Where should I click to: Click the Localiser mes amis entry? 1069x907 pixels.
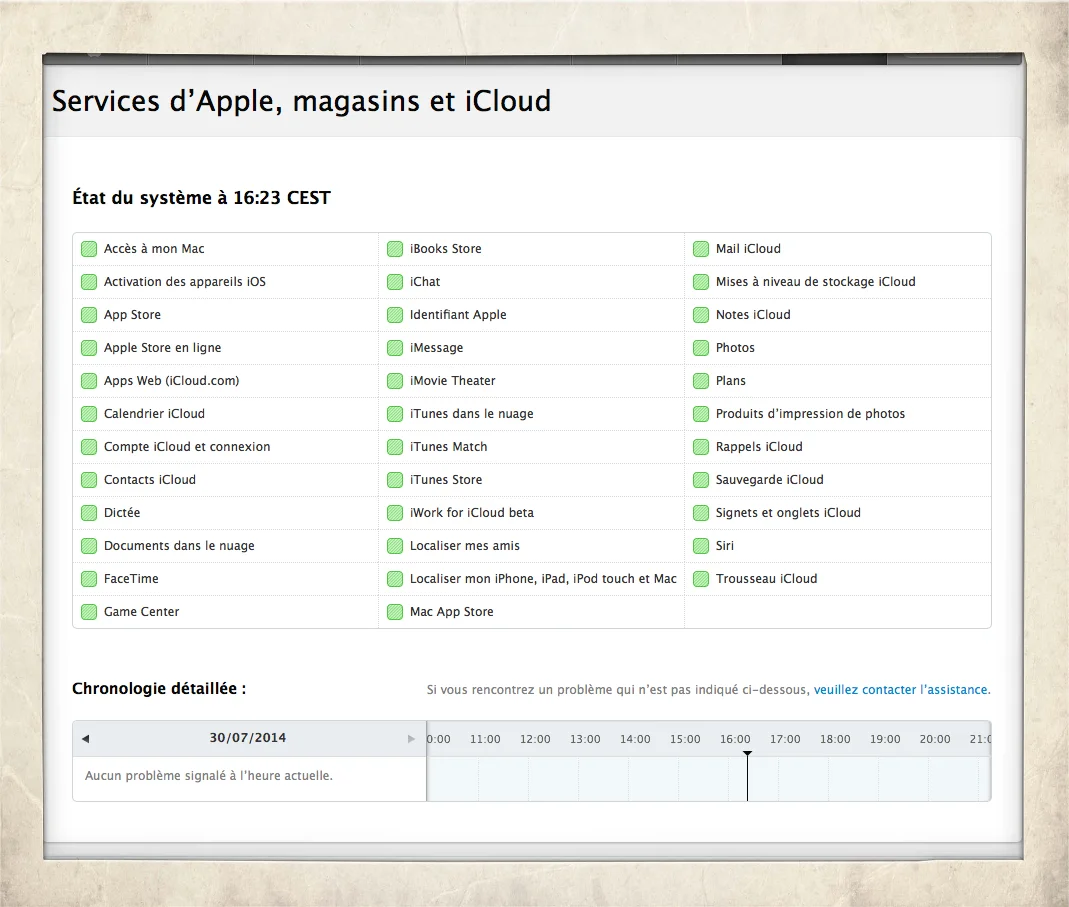pos(532,546)
